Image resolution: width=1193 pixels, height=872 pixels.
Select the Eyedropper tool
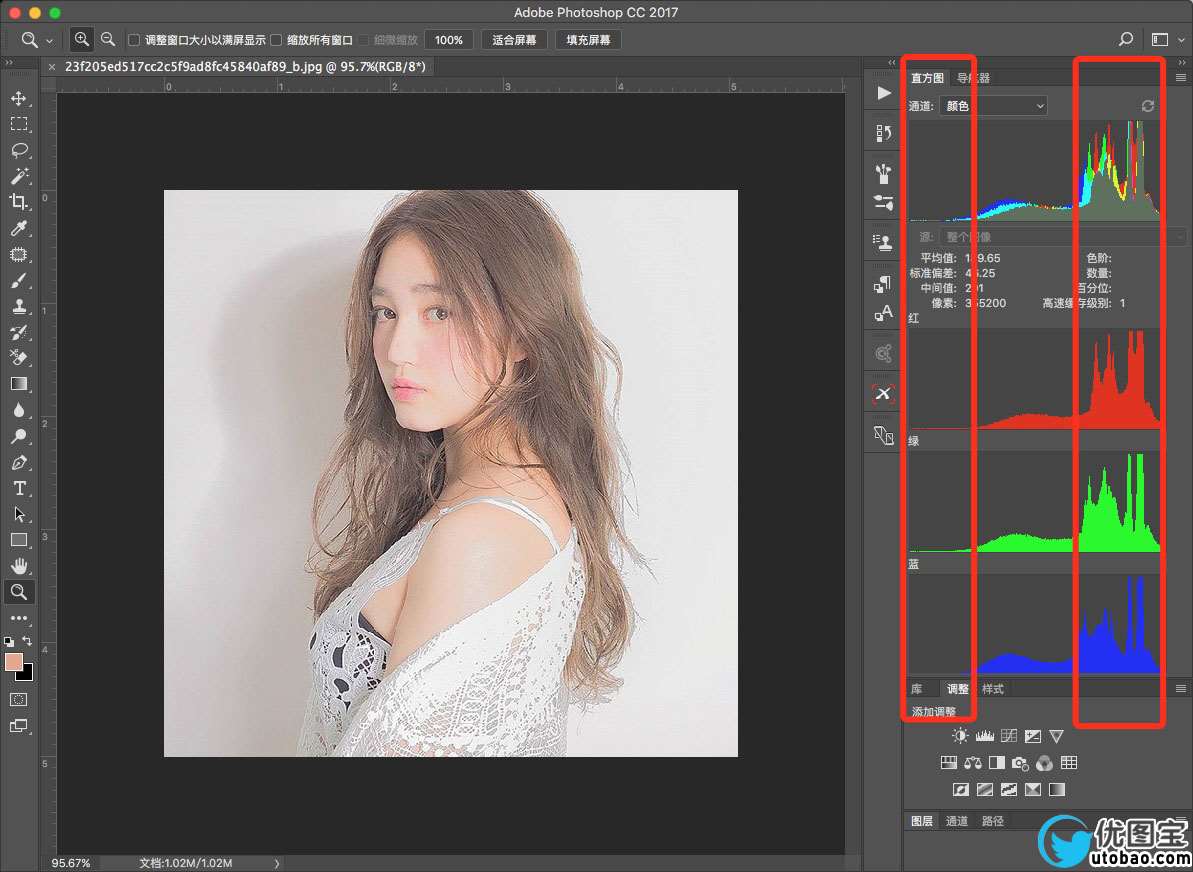(x=19, y=228)
